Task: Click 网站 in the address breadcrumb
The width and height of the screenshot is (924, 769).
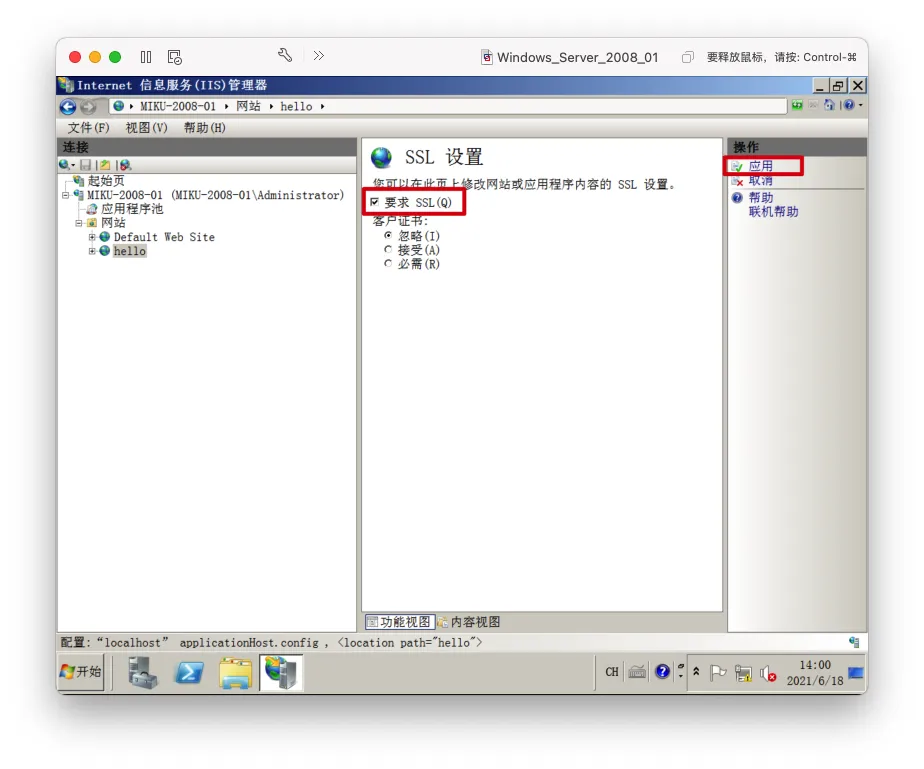Action: coord(248,107)
